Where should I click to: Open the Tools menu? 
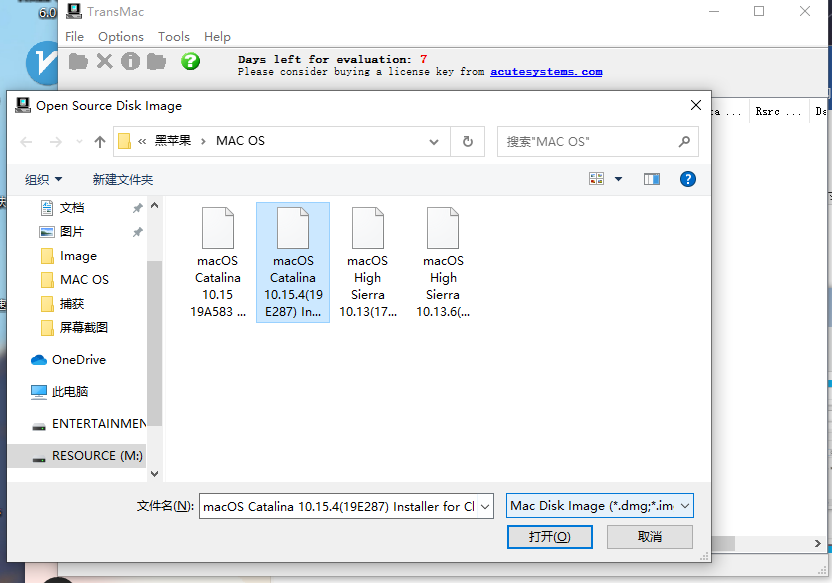pos(174,37)
